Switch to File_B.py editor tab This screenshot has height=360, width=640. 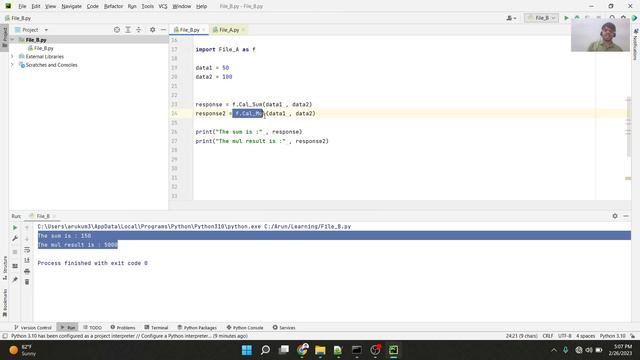(189, 30)
